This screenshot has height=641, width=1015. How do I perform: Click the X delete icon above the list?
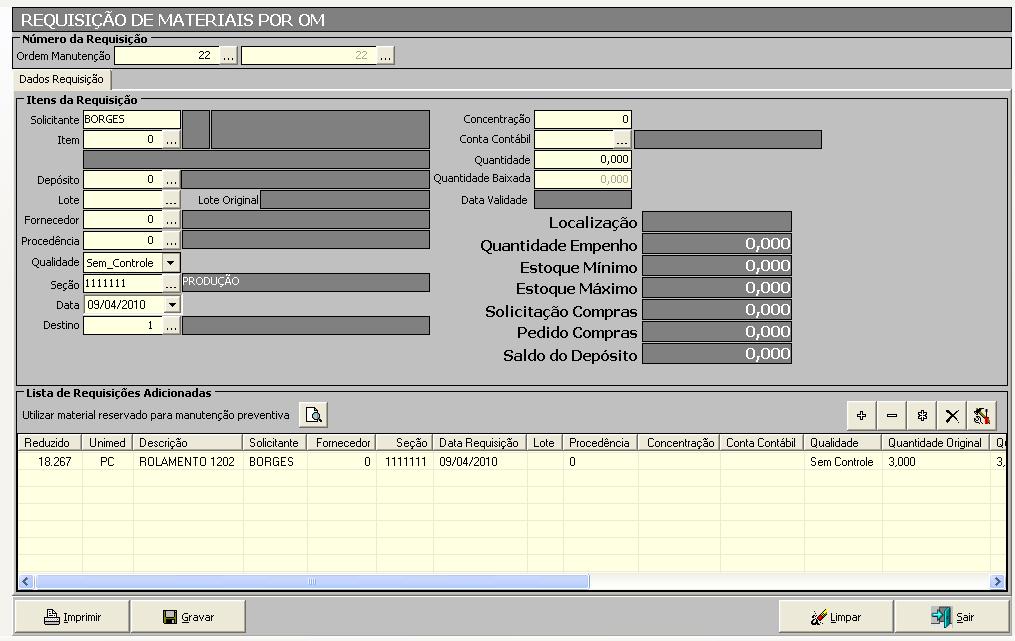coord(952,416)
